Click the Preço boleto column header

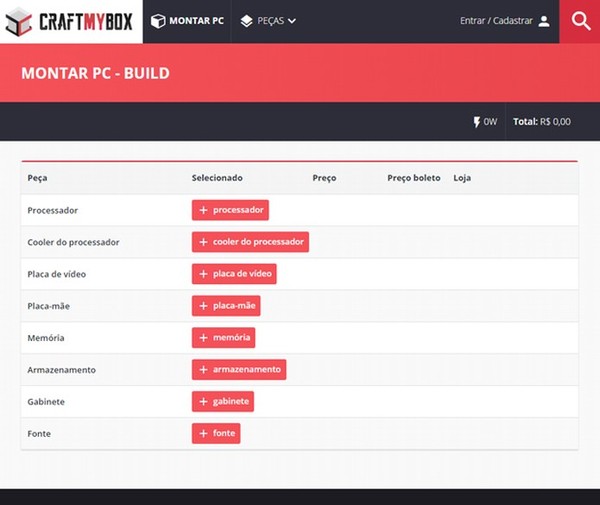click(414, 178)
